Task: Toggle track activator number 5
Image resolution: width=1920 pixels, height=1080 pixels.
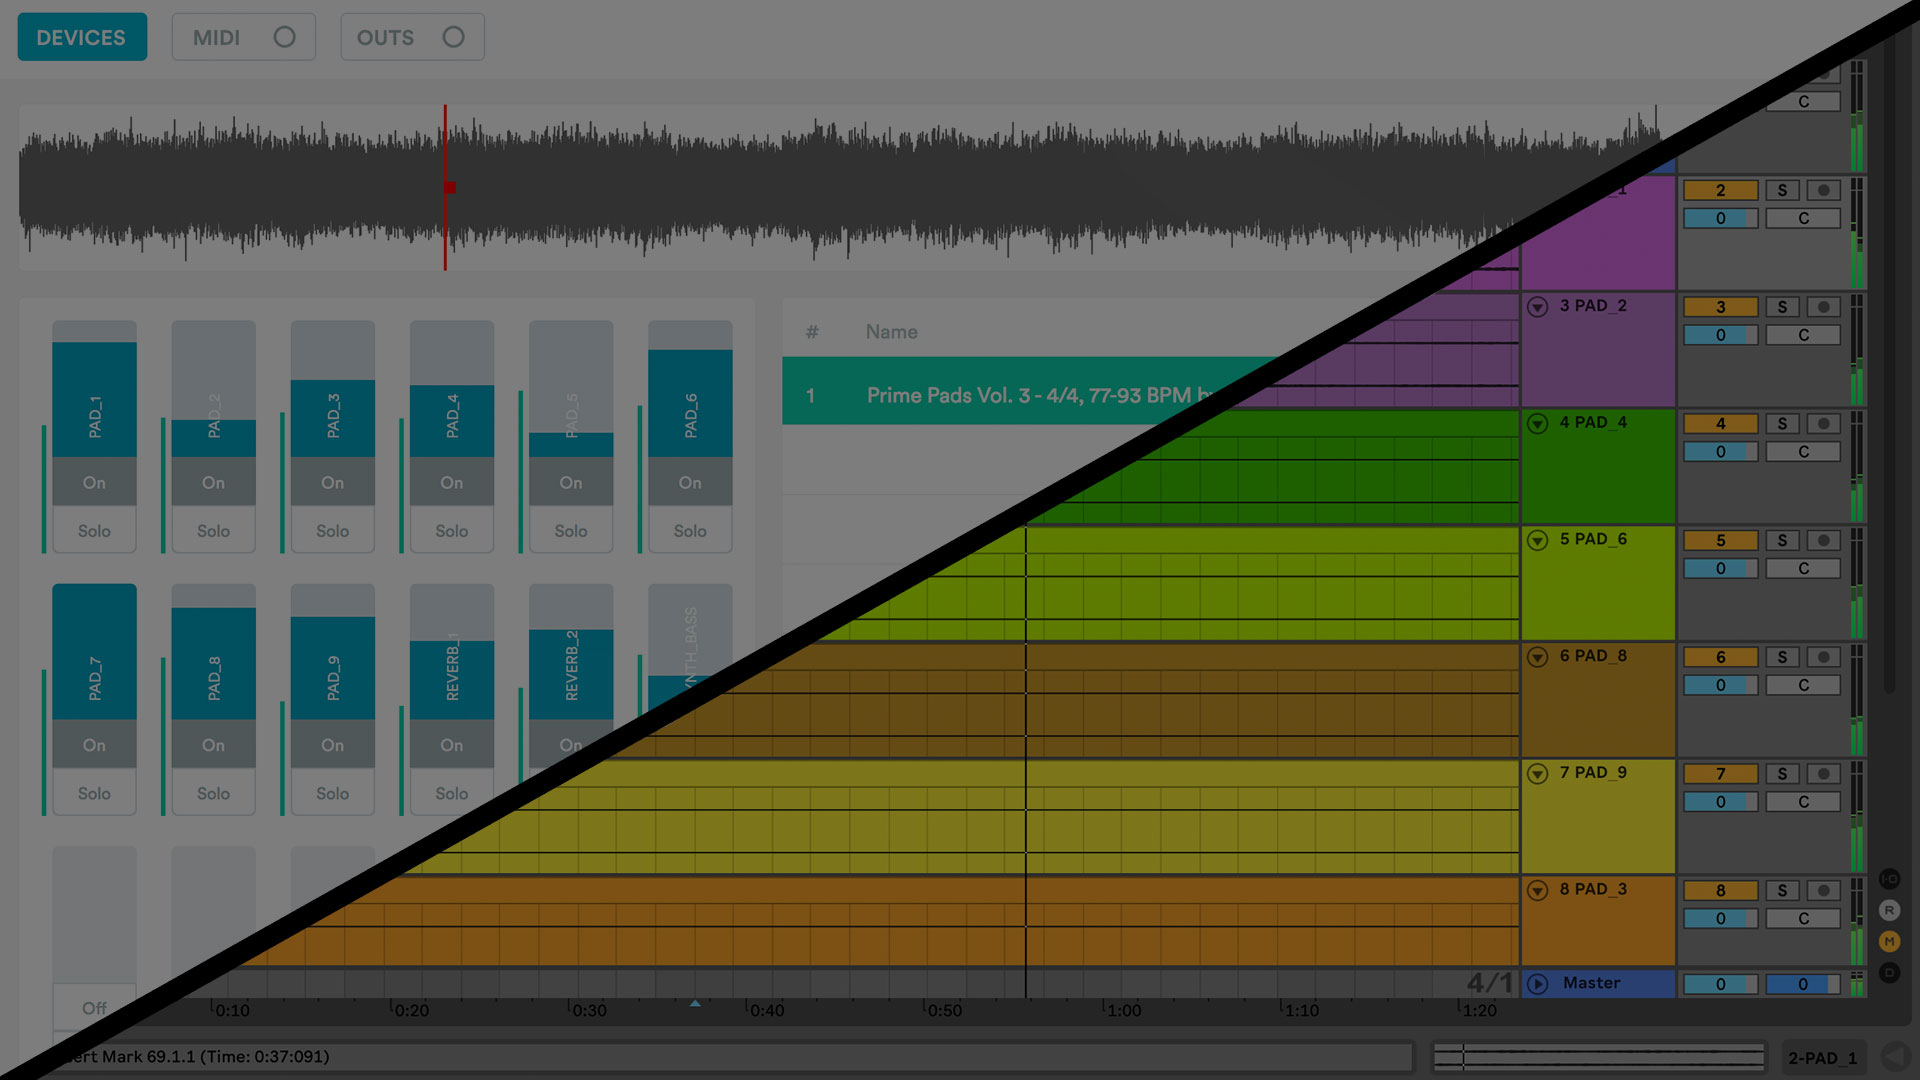Action: point(1720,540)
